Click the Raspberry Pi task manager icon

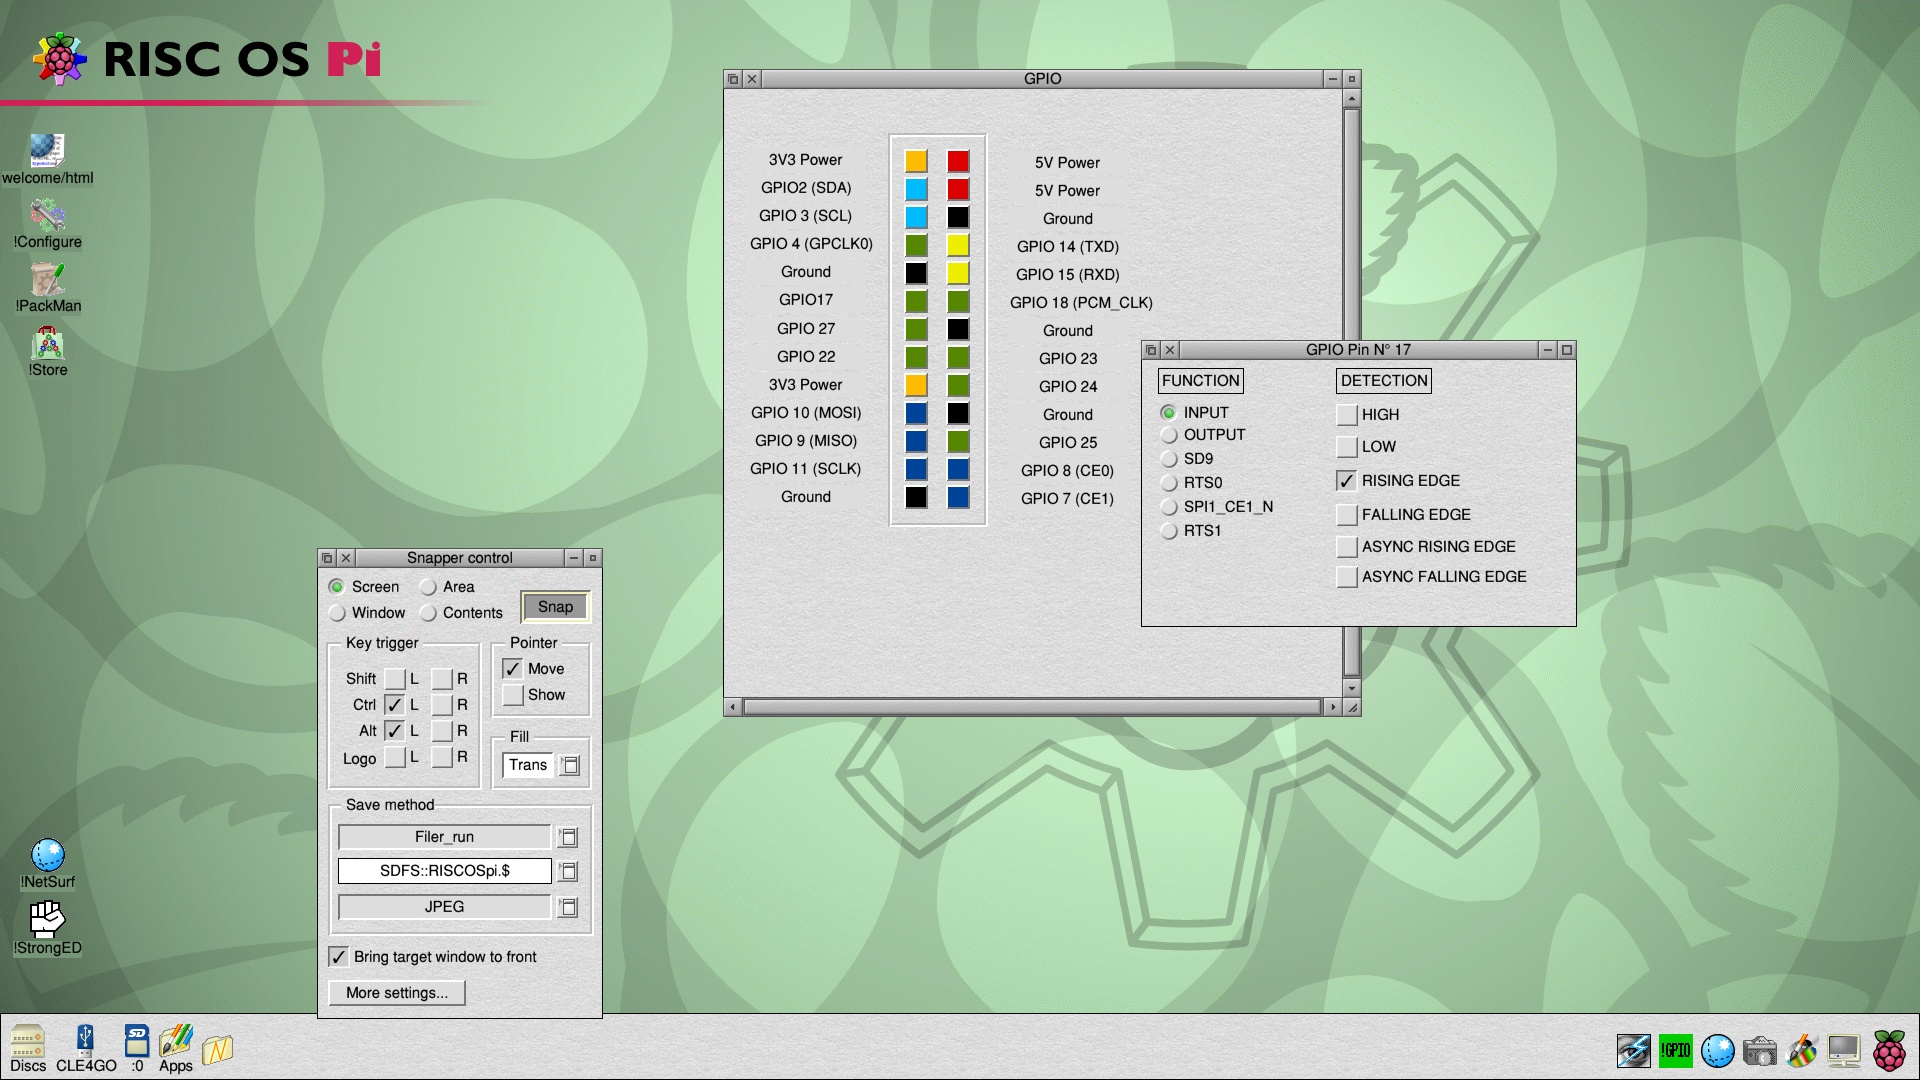click(1889, 1049)
